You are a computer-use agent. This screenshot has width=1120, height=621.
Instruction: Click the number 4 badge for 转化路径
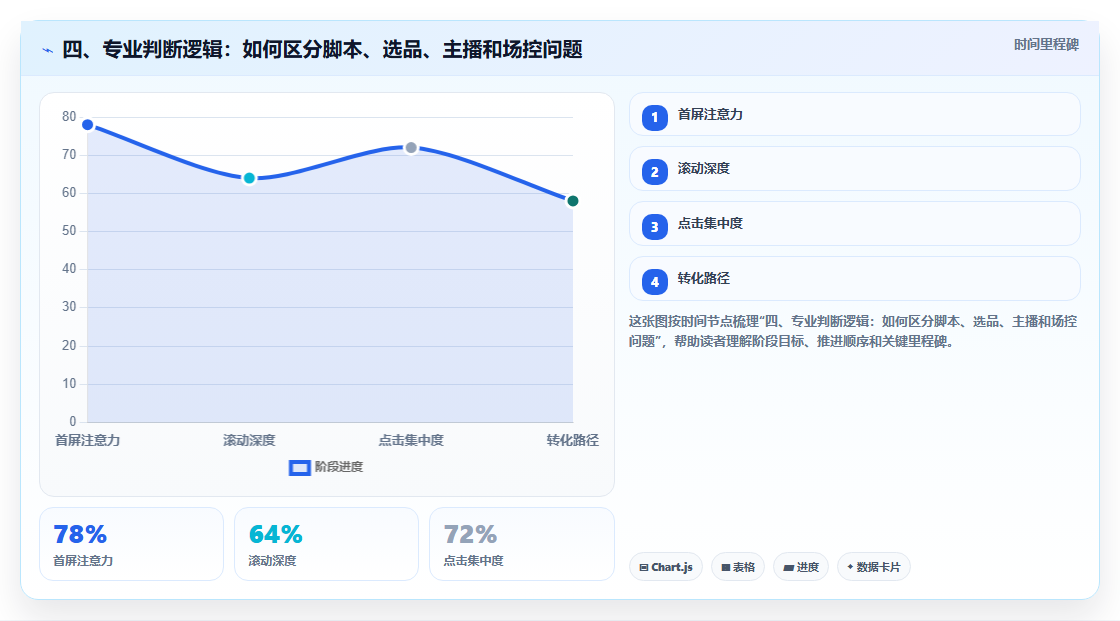(654, 282)
